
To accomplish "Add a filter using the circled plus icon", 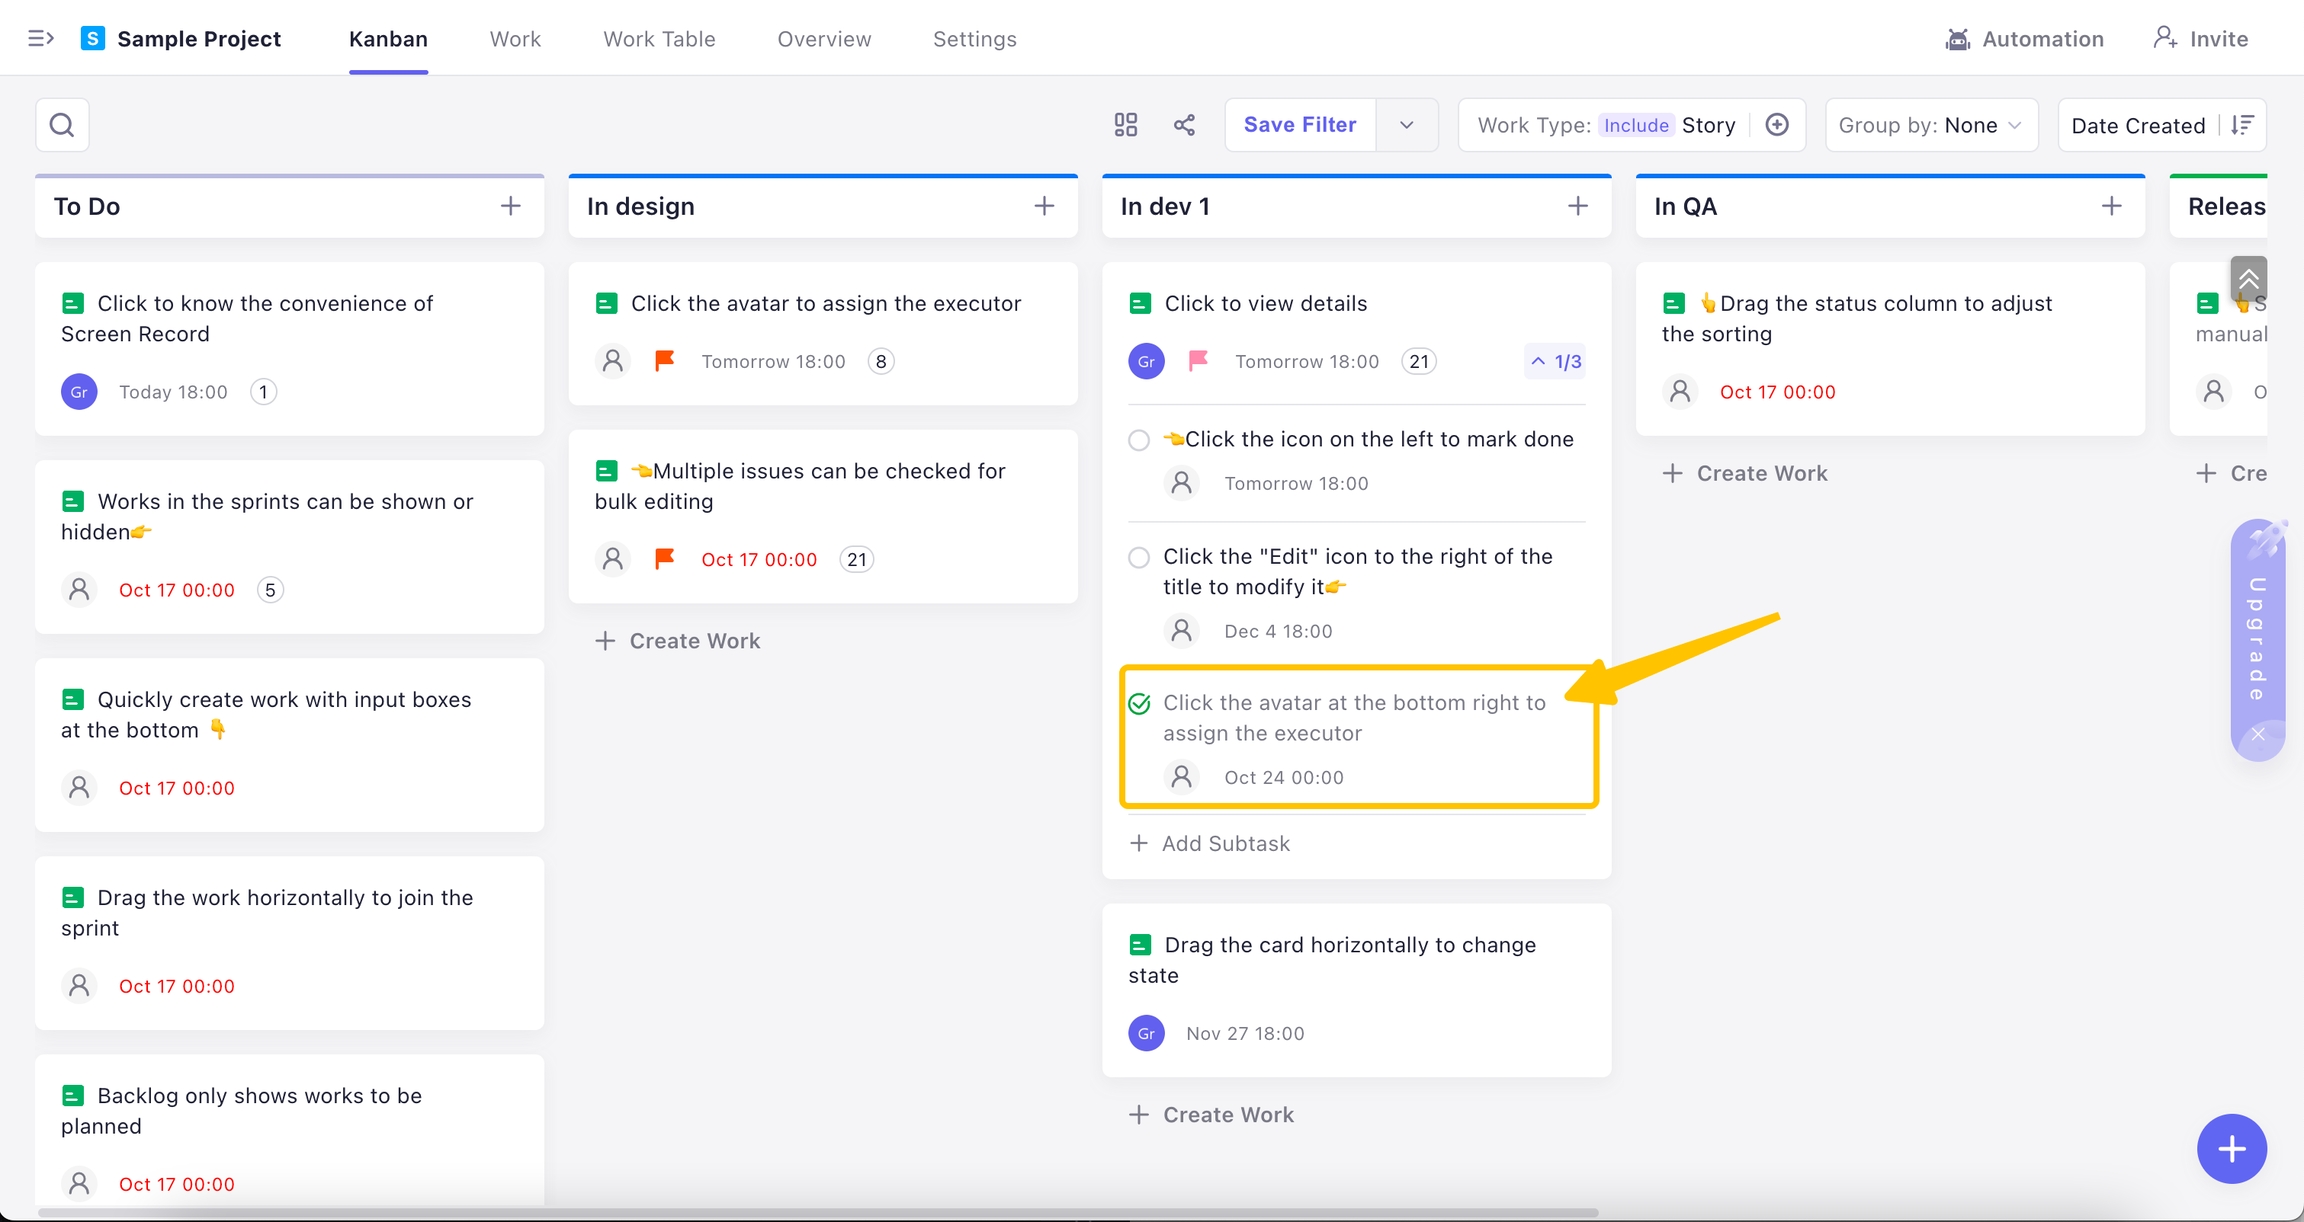I will click(1777, 125).
